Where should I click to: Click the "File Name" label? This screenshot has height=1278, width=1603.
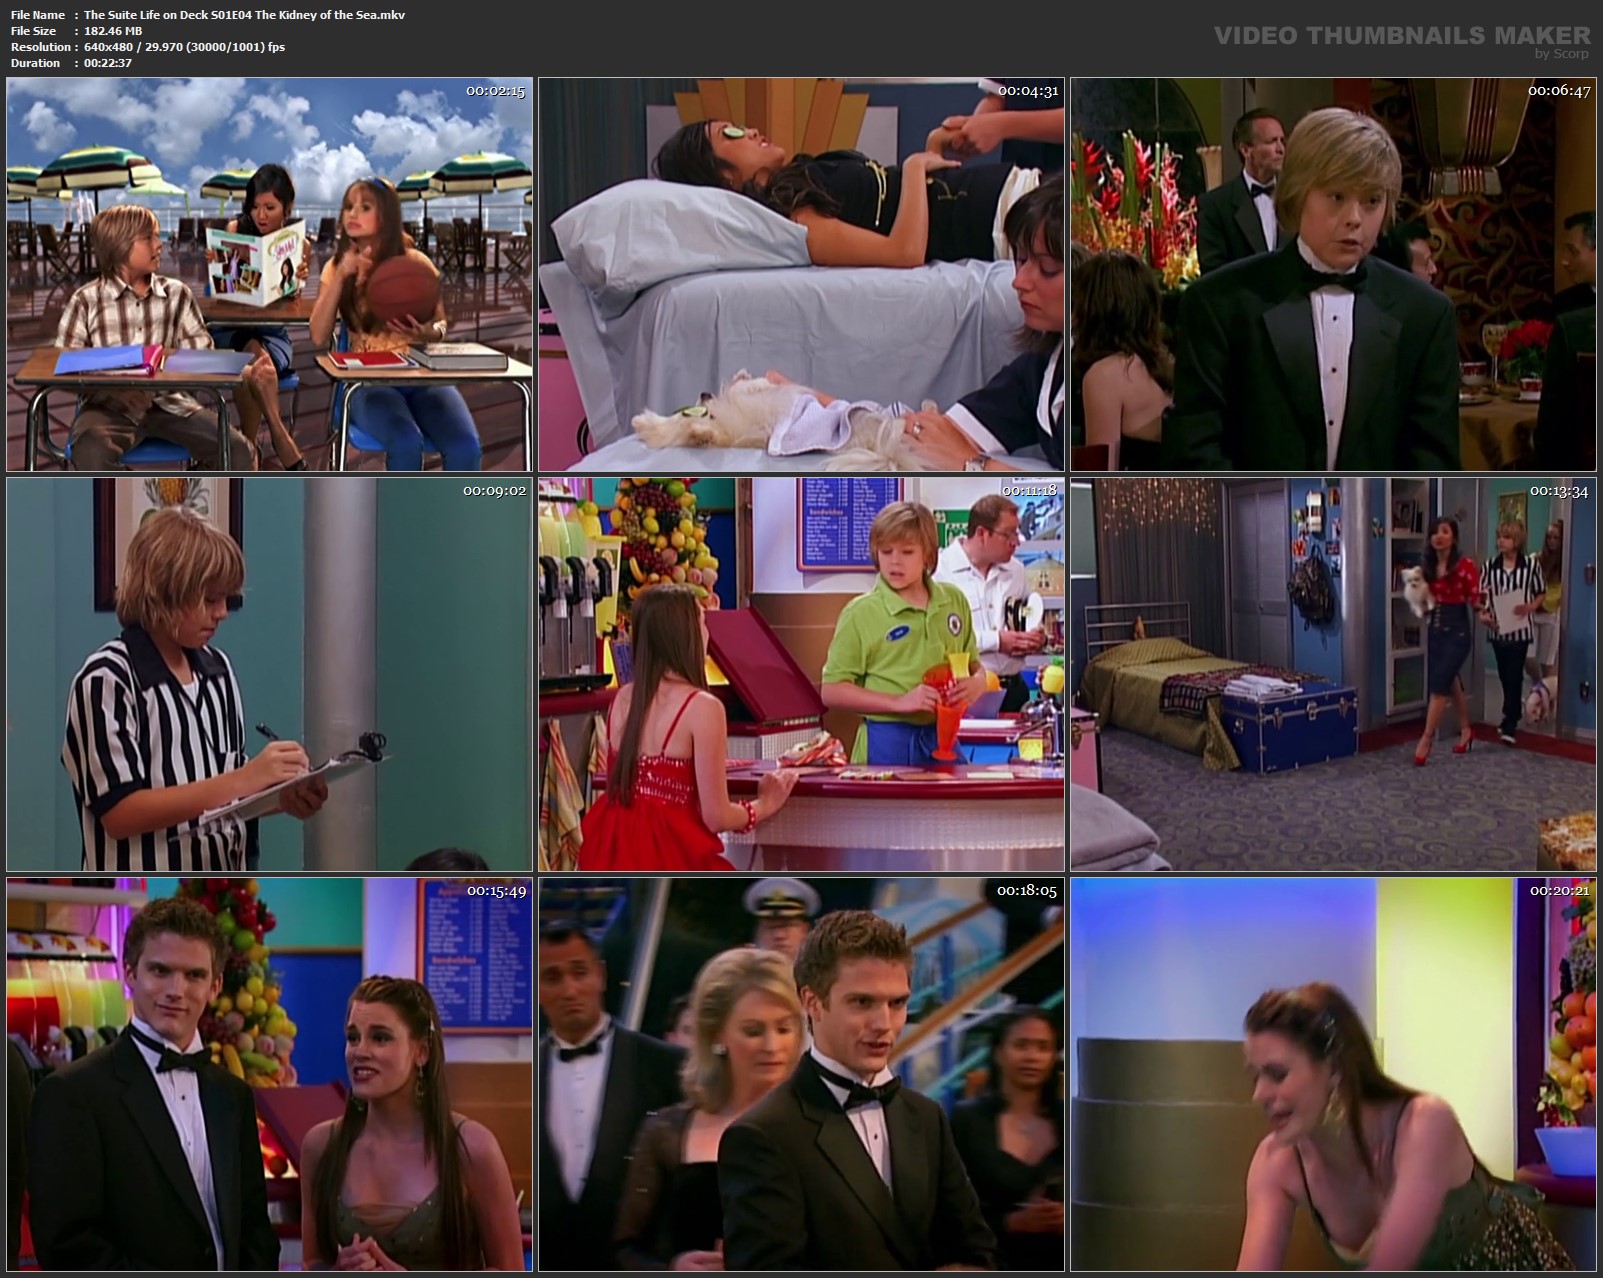pos(38,15)
